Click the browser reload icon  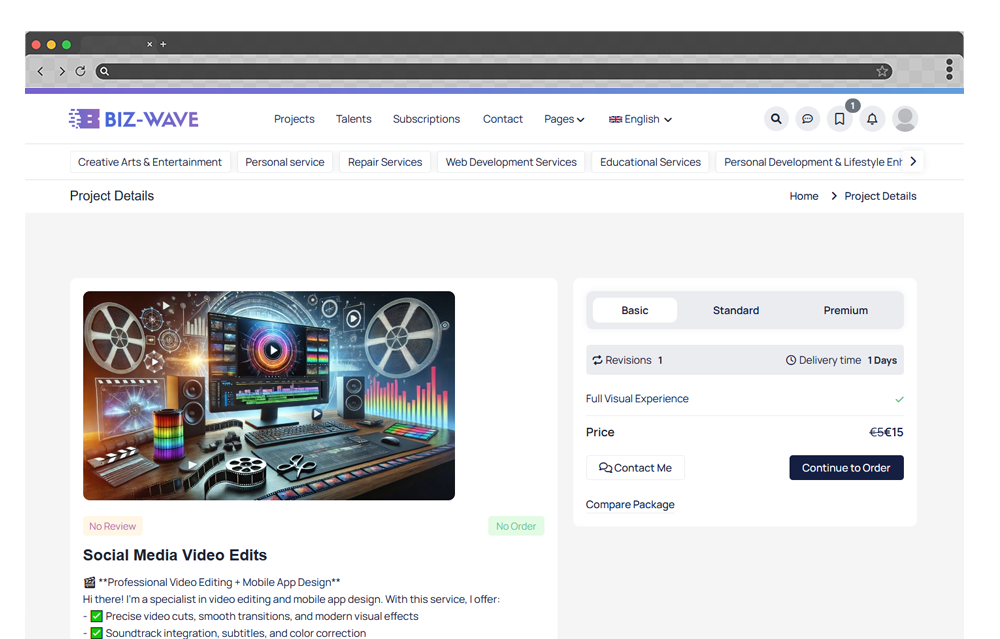(81, 71)
